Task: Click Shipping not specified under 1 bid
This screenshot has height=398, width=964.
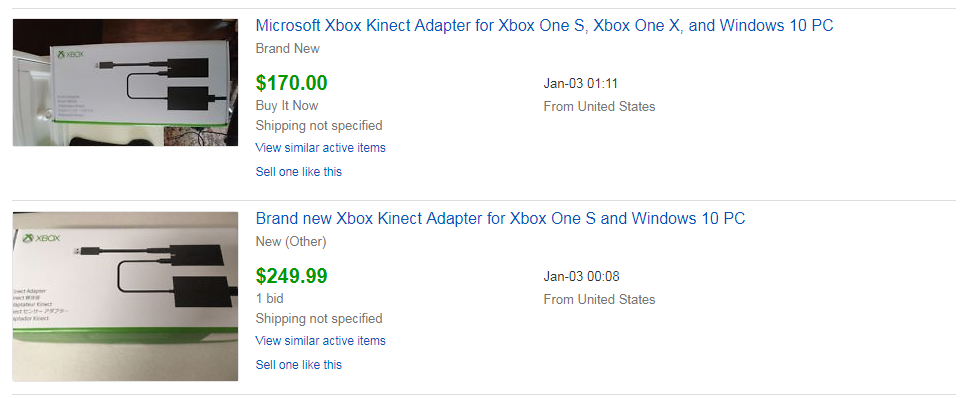Action: tap(318, 319)
